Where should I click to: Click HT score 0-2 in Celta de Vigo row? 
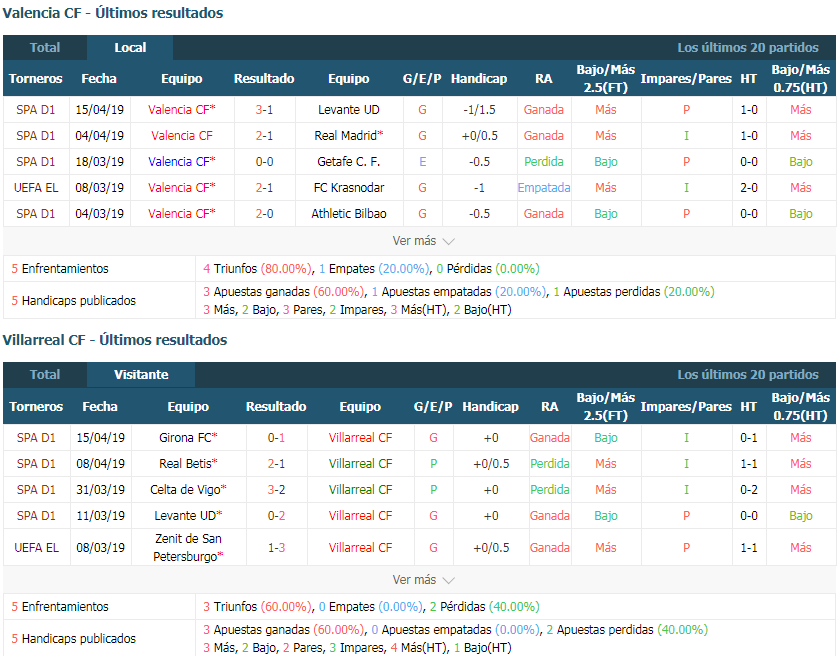pyautogui.click(x=749, y=490)
